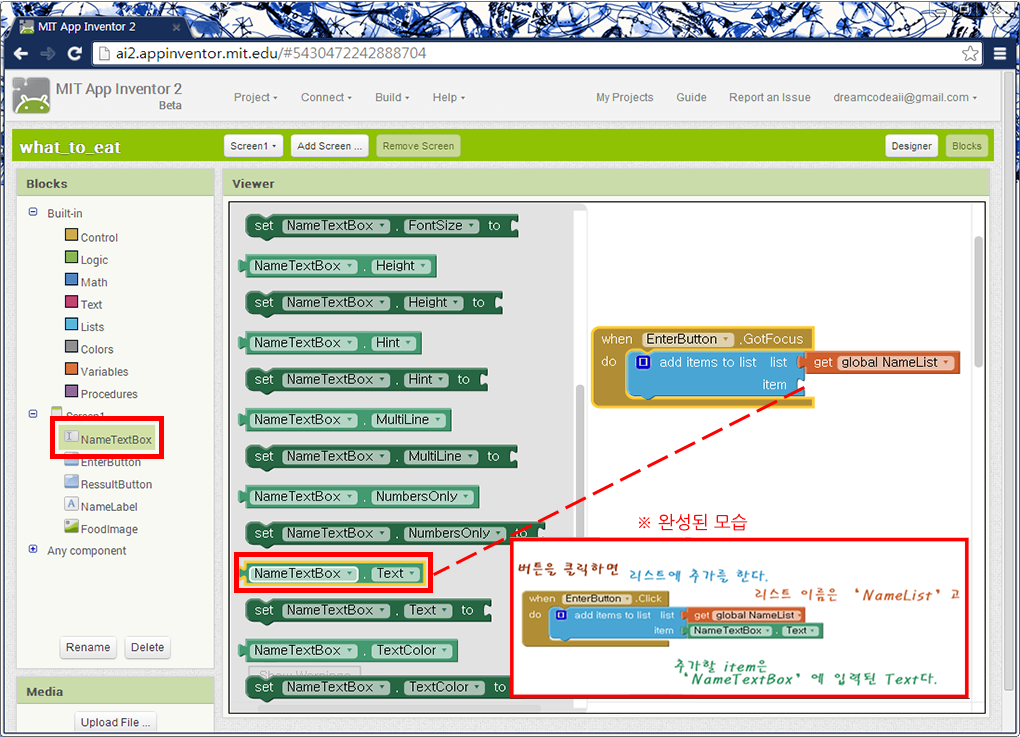
Task: Switch to the Designer view
Action: [911, 146]
